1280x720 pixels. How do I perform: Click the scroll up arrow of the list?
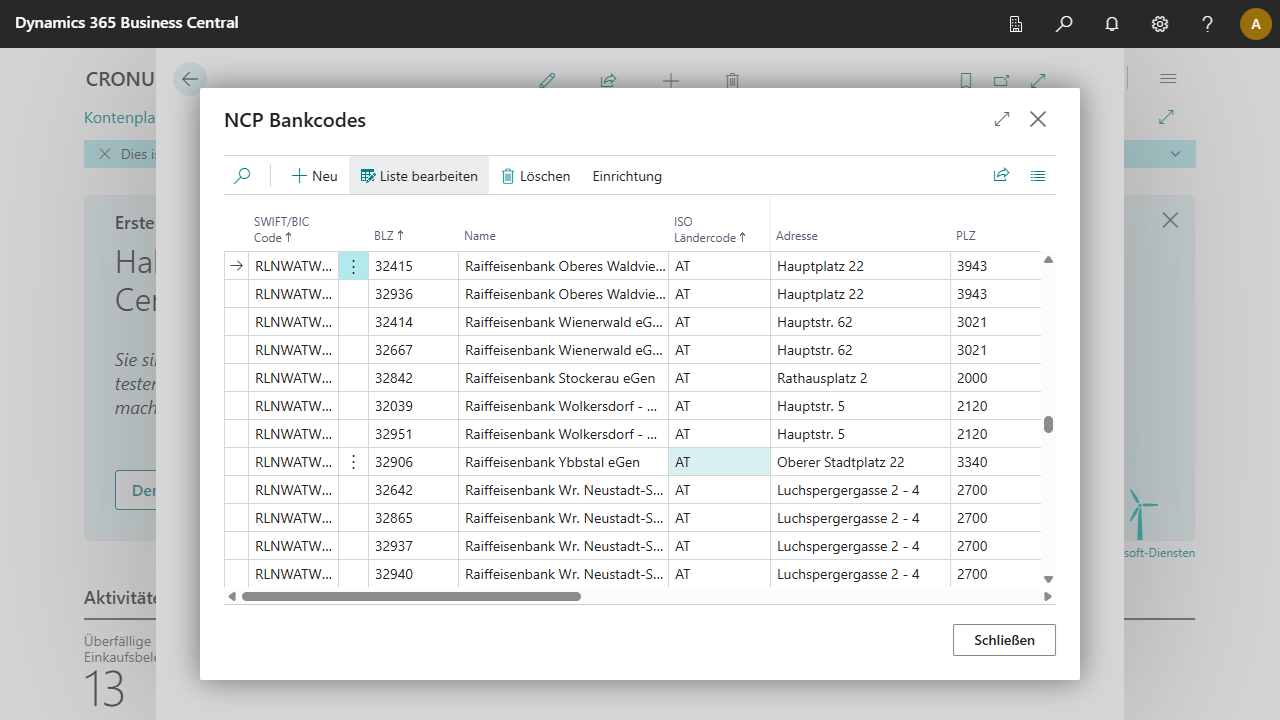pos(1049,260)
